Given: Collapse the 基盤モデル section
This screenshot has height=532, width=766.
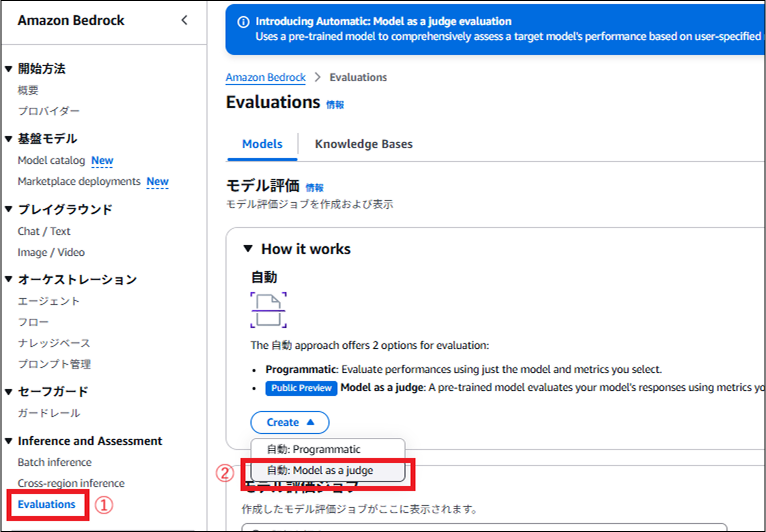Looking at the screenshot, I should 8,139.
